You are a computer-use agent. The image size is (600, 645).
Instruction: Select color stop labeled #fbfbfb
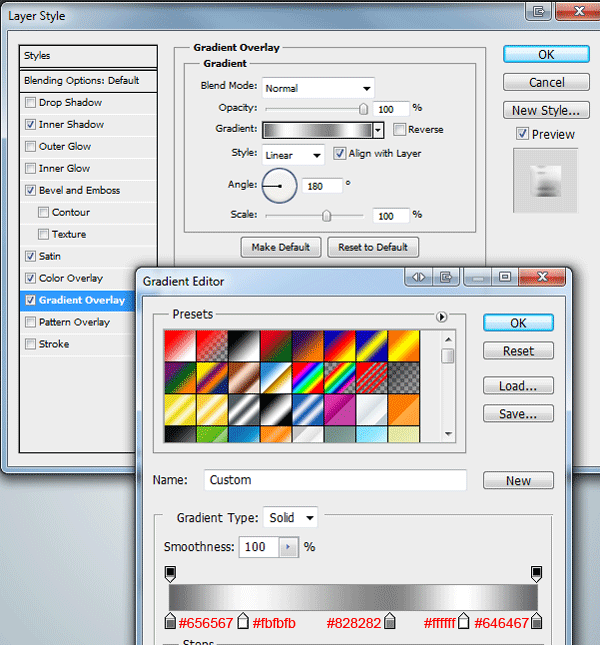click(243, 621)
